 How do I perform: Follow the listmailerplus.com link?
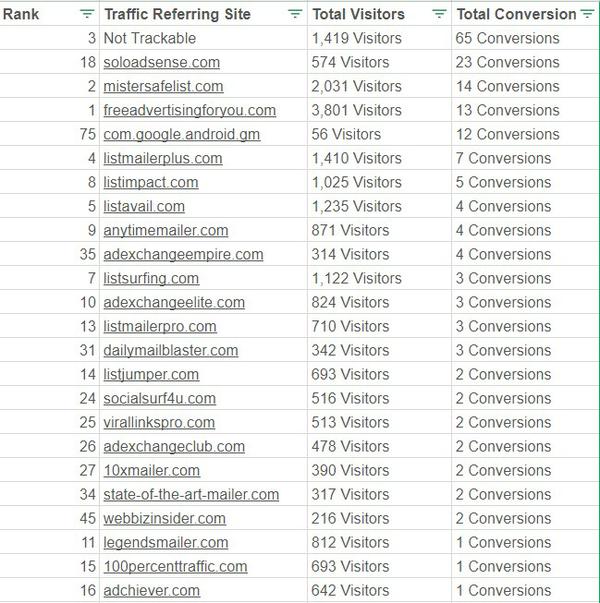(163, 158)
